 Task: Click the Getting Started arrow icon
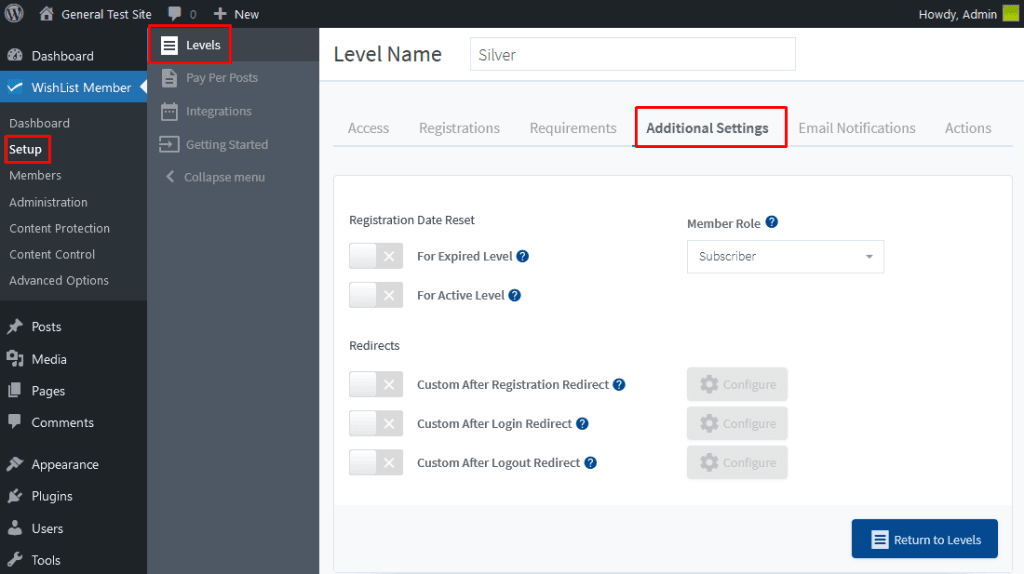click(x=169, y=144)
